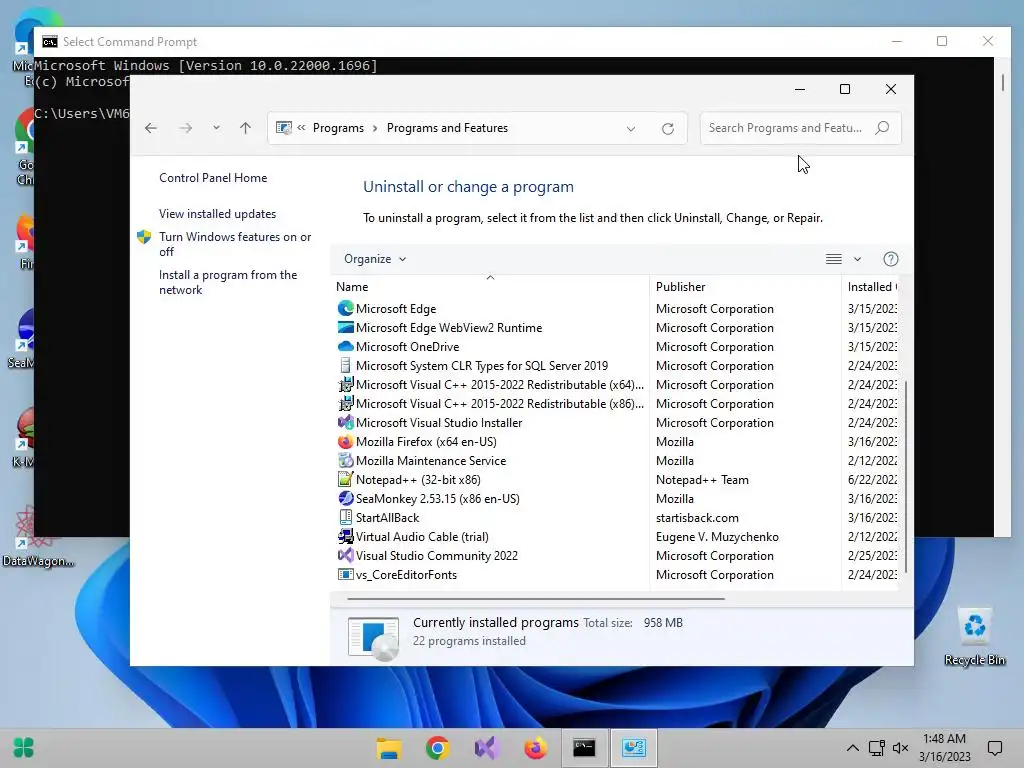
Task: Click the search magnifier icon
Action: [x=882, y=127]
